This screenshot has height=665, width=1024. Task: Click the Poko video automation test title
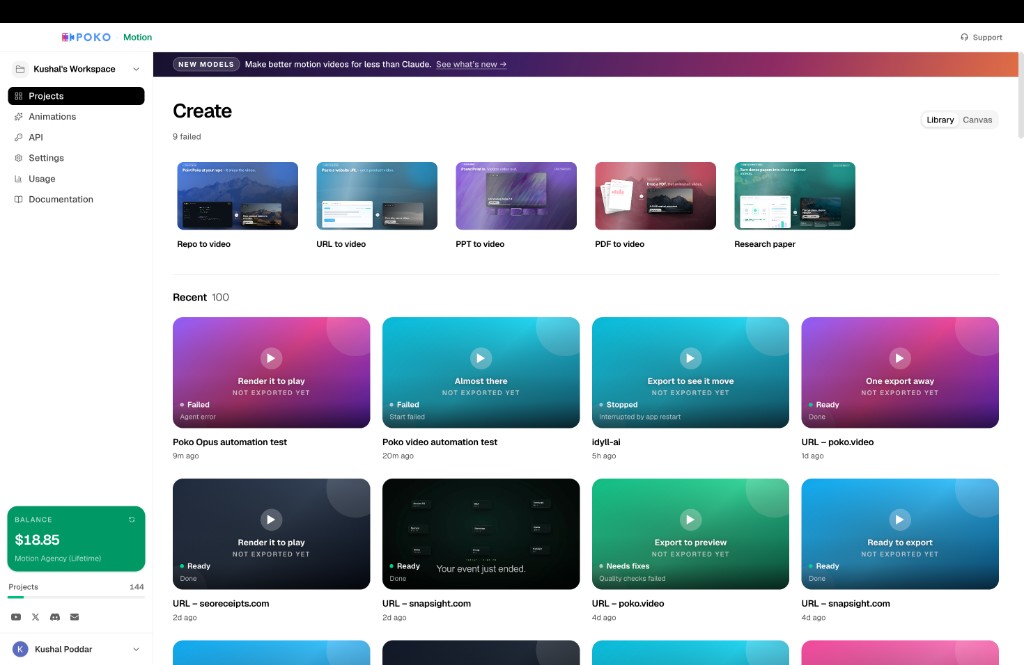pos(440,442)
